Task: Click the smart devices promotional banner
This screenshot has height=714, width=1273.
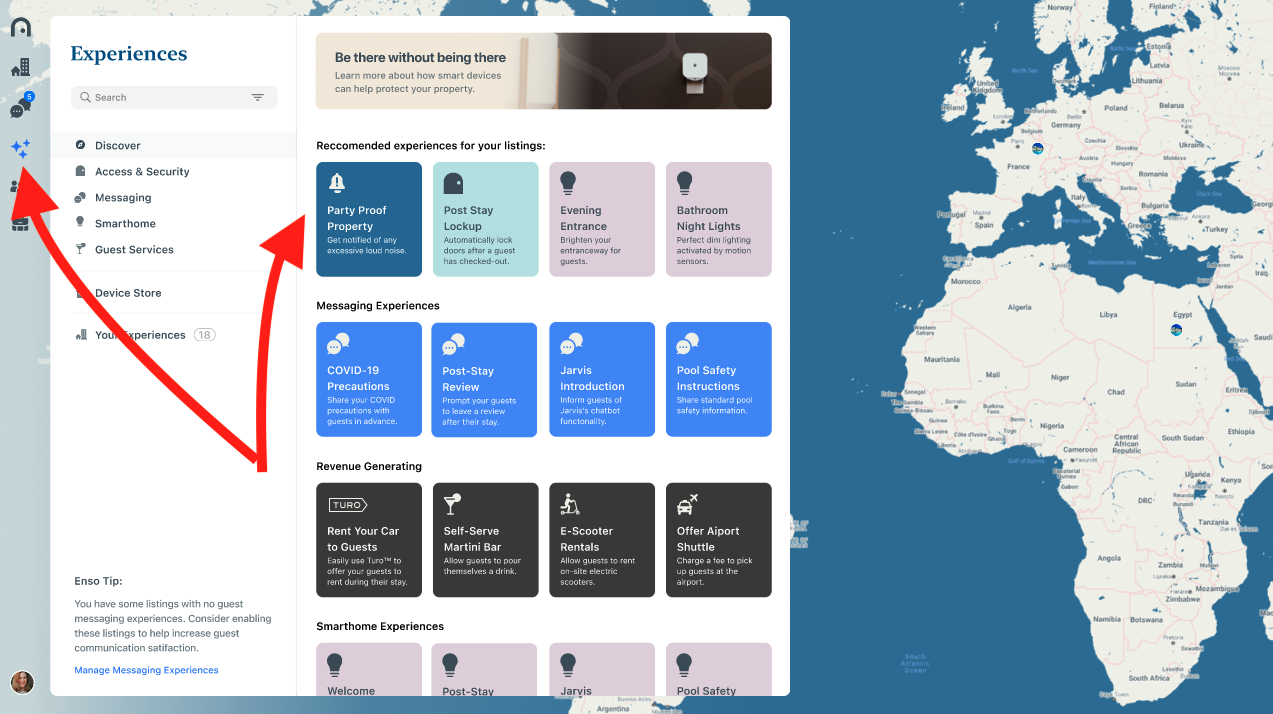Action: pyautogui.click(x=543, y=71)
